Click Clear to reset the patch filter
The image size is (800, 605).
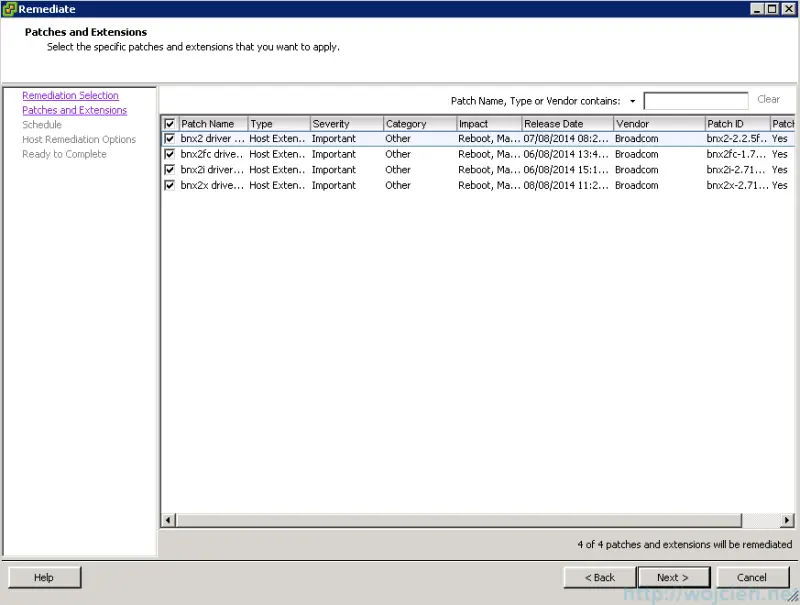769,99
